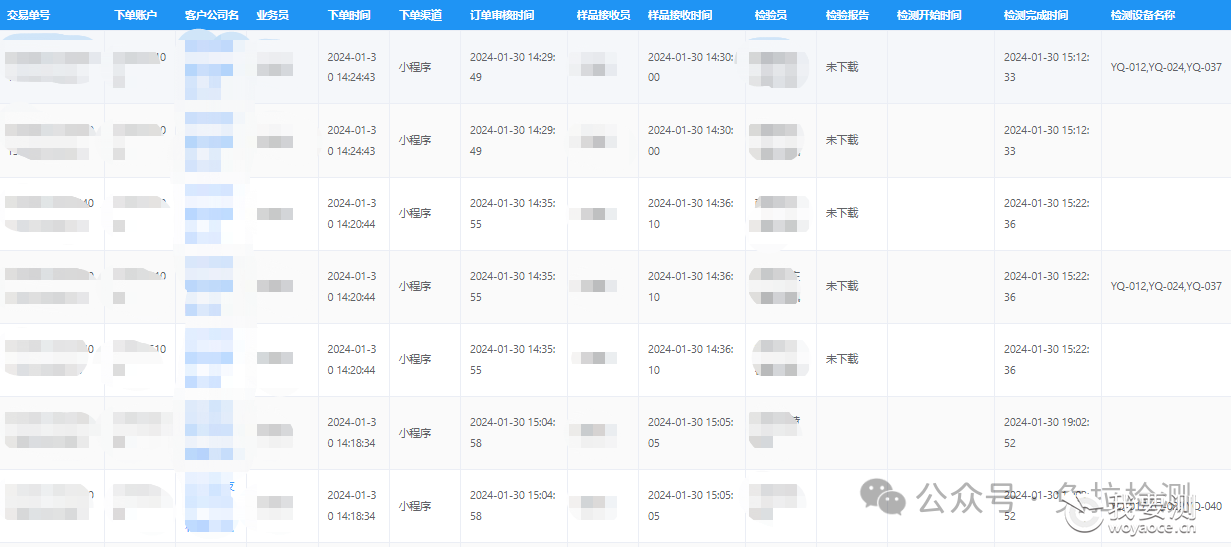Image resolution: width=1231 pixels, height=547 pixels.
Task: Select the 检测设备名称 column header
Action: (x=1143, y=16)
